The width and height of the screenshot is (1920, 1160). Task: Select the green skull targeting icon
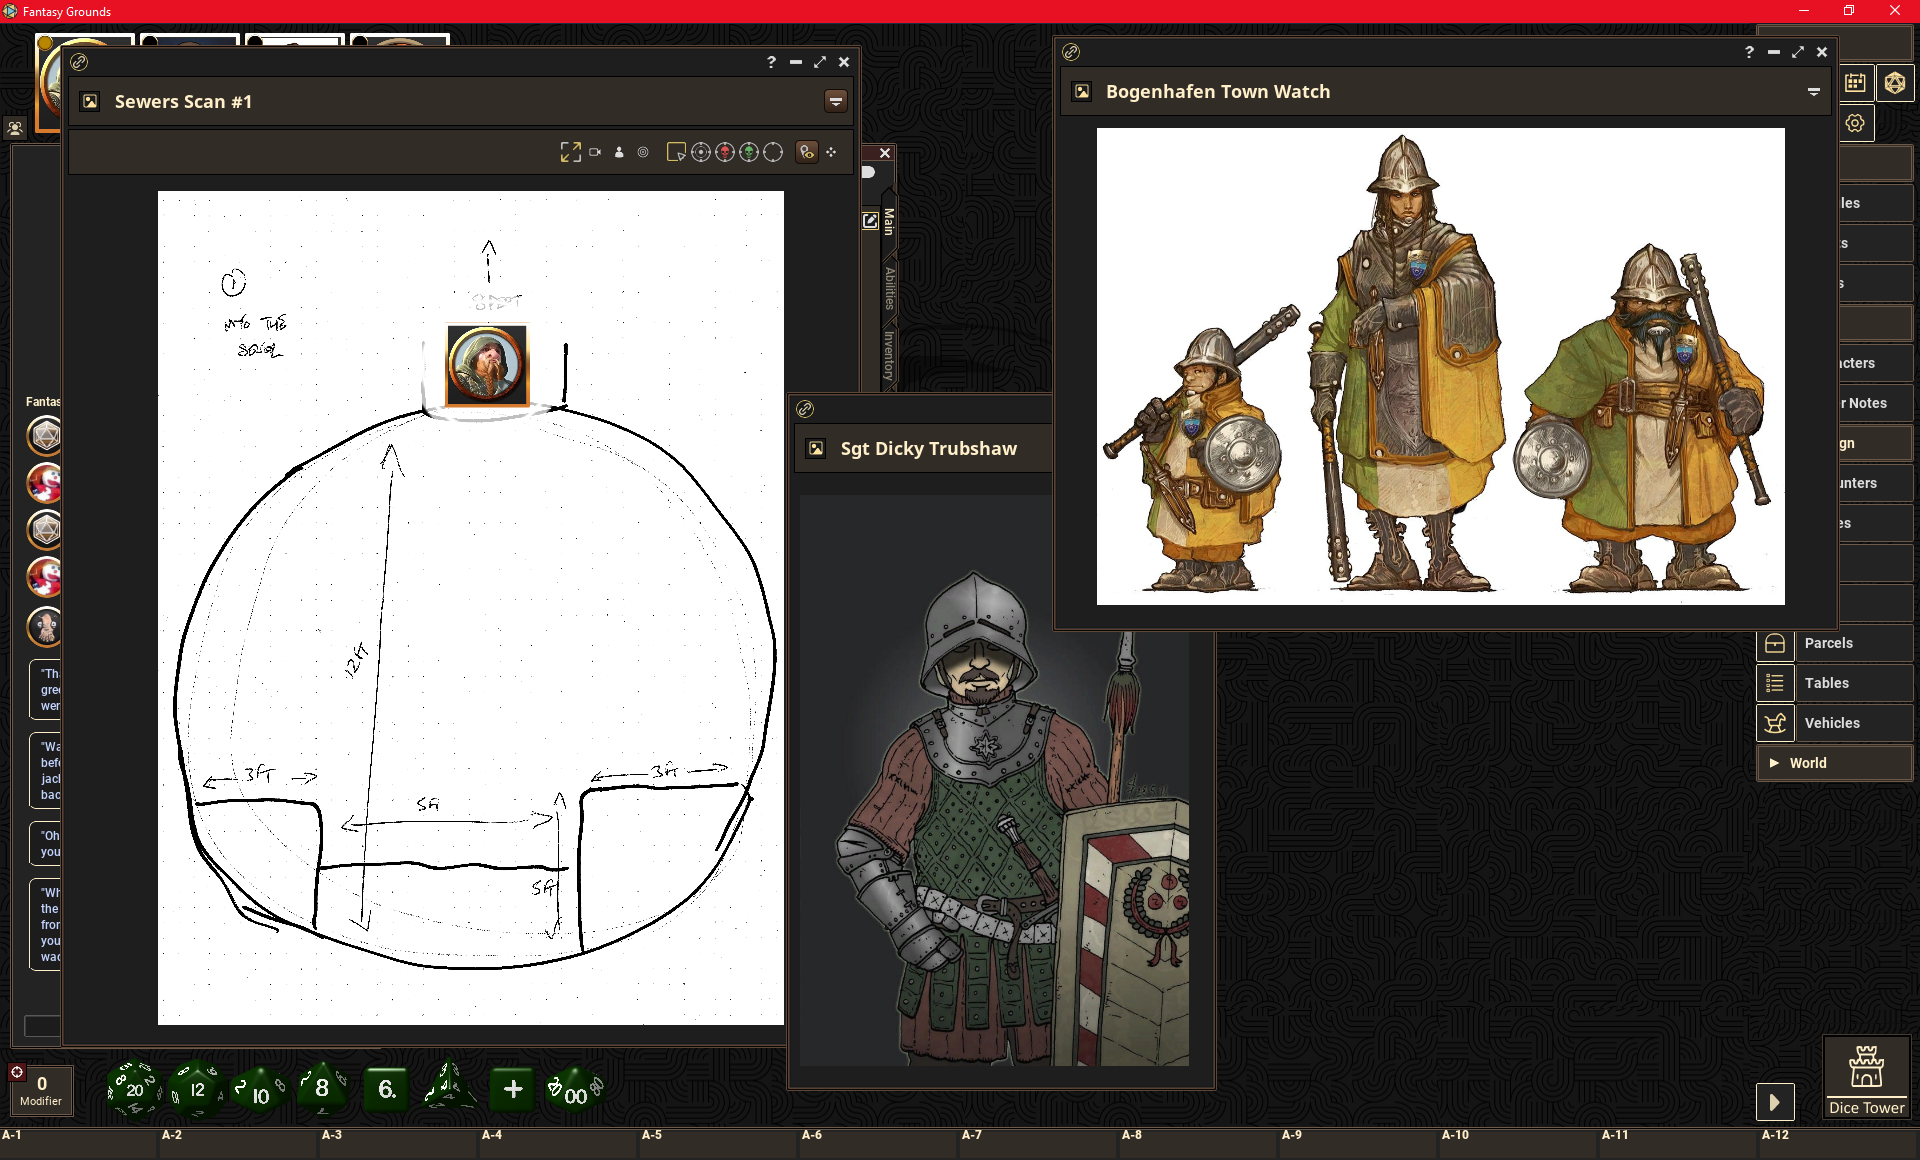pos(749,152)
